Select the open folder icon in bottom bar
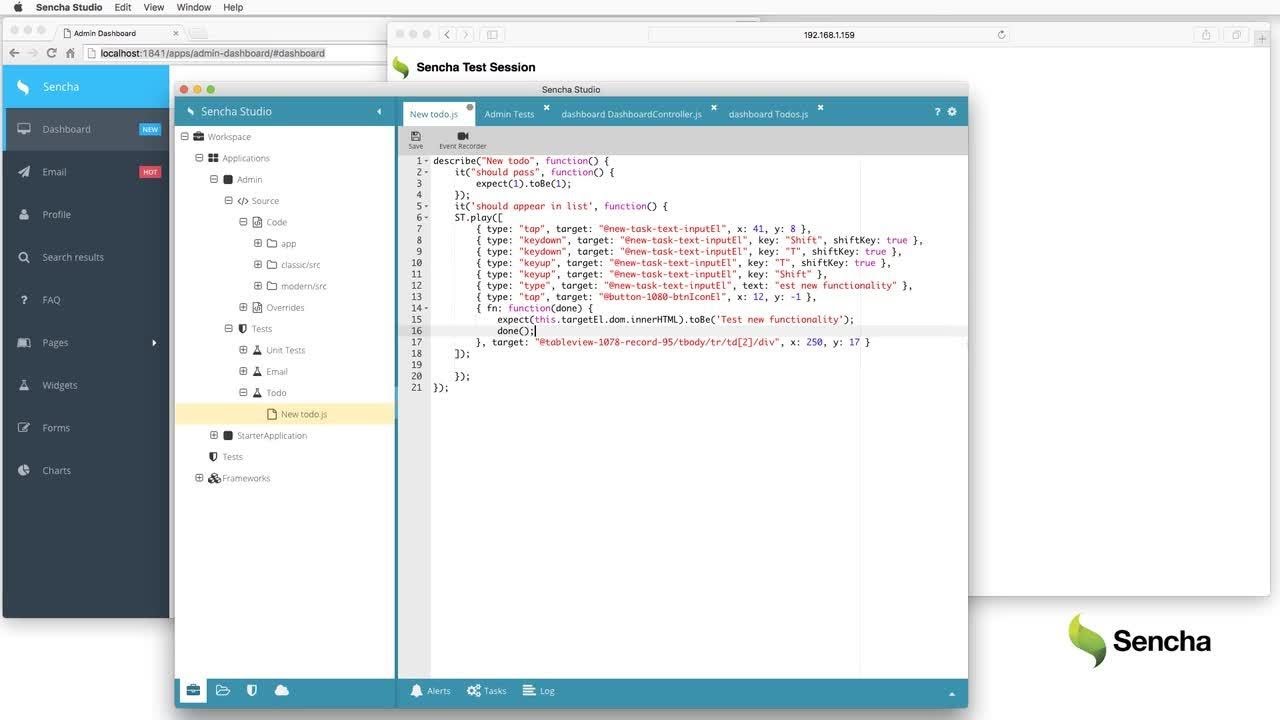This screenshot has width=1280, height=720. [x=223, y=690]
